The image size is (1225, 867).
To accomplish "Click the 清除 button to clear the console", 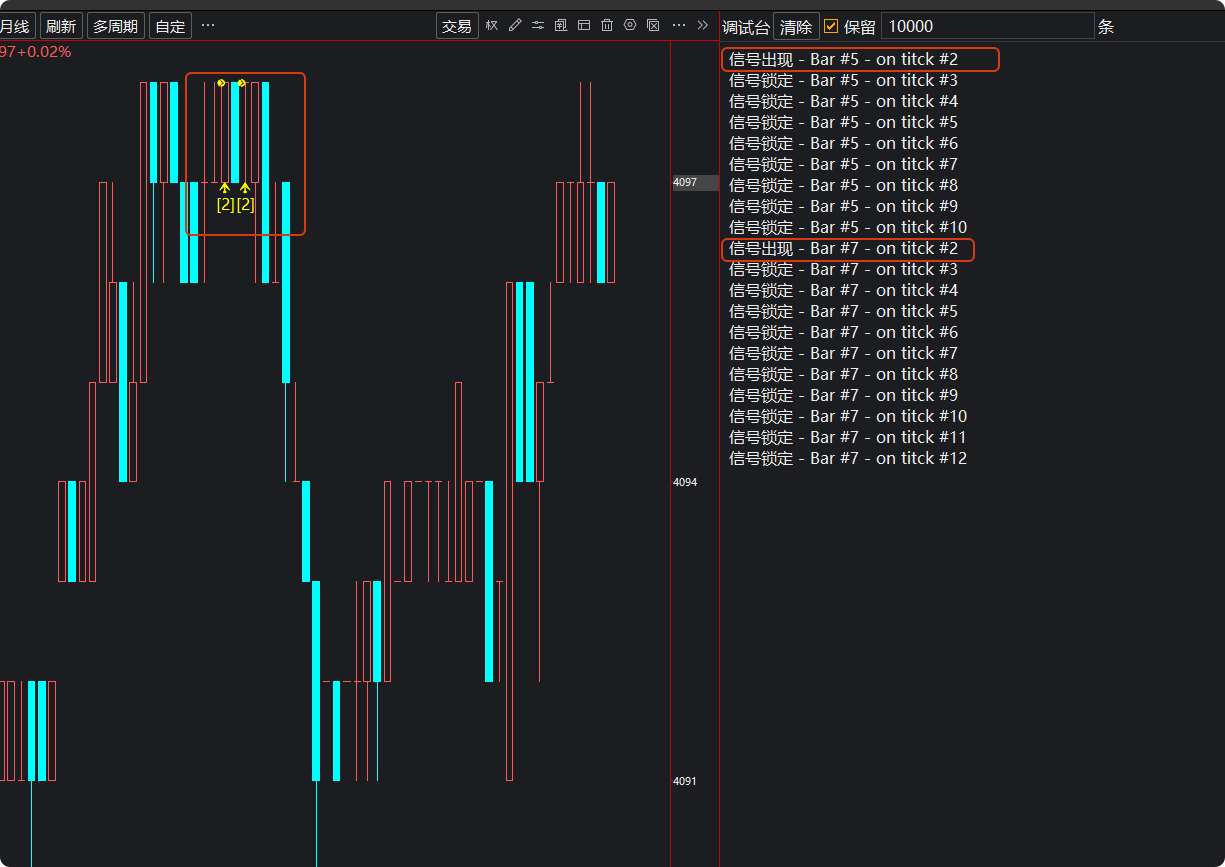I will tap(796, 27).
